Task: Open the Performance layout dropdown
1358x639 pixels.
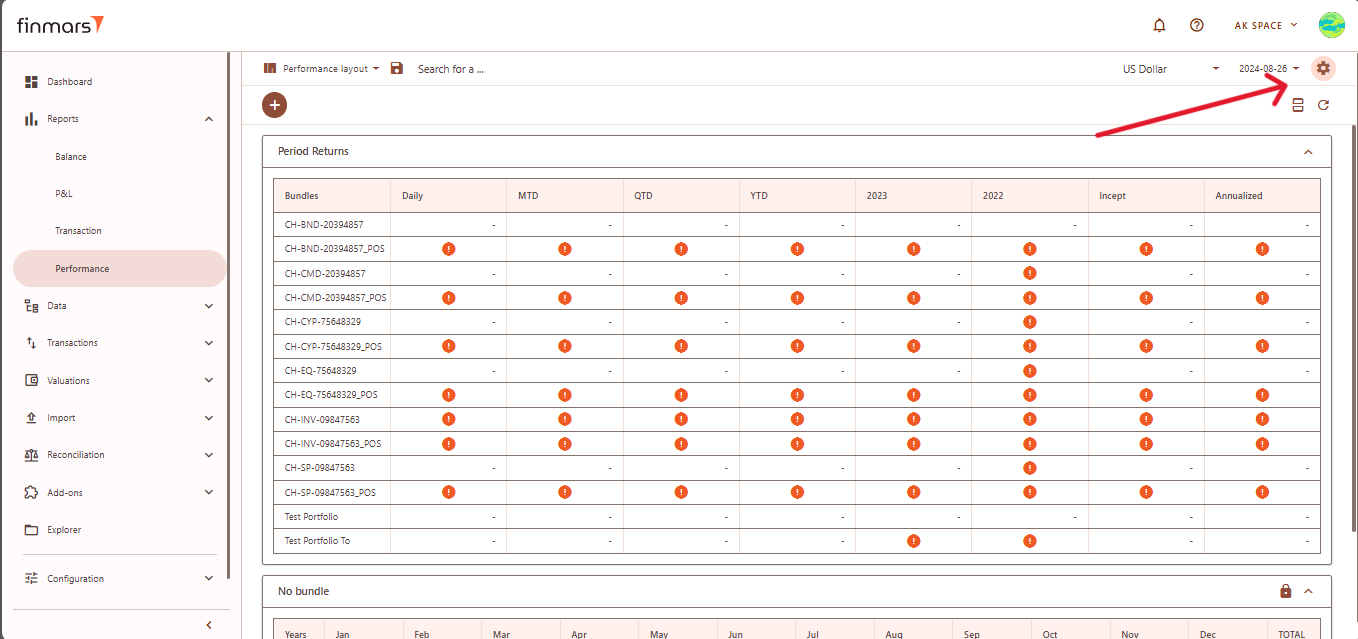Action: point(322,69)
